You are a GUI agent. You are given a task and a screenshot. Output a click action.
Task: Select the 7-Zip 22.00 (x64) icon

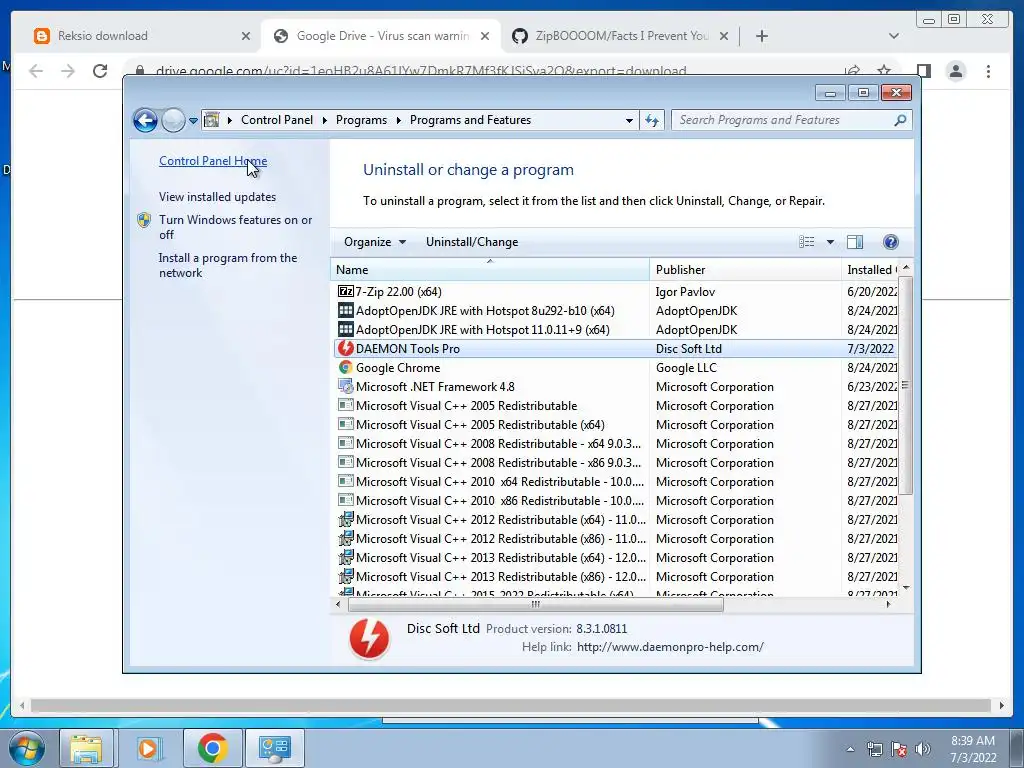tap(345, 291)
